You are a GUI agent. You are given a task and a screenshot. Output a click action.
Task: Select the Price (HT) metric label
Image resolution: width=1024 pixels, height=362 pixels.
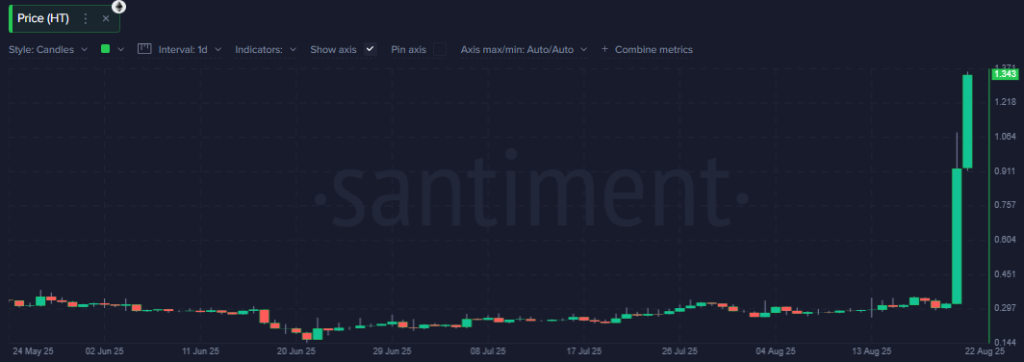tap(43, 18)
